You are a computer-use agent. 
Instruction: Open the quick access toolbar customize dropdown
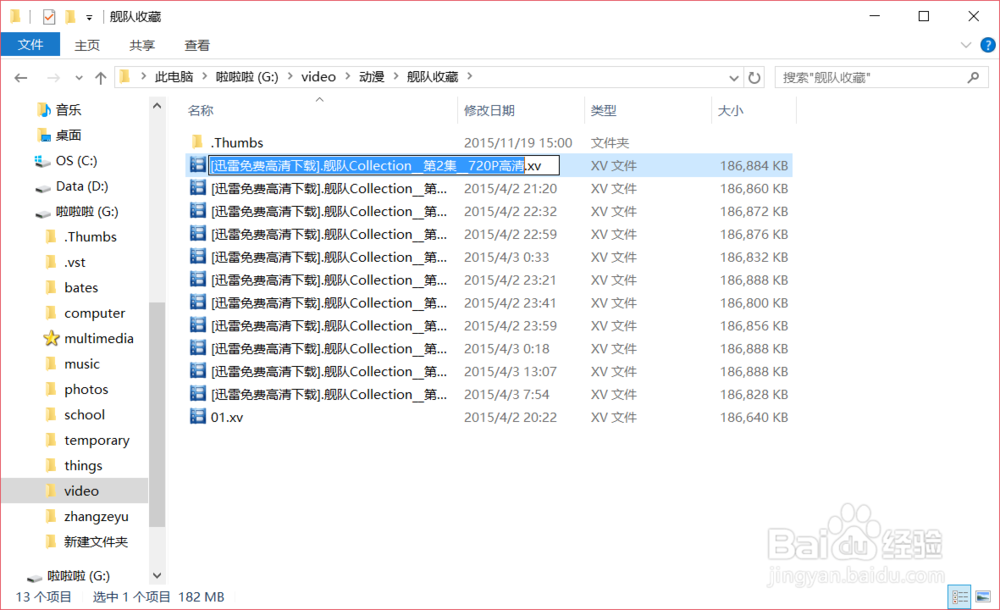tap(89, 17)
